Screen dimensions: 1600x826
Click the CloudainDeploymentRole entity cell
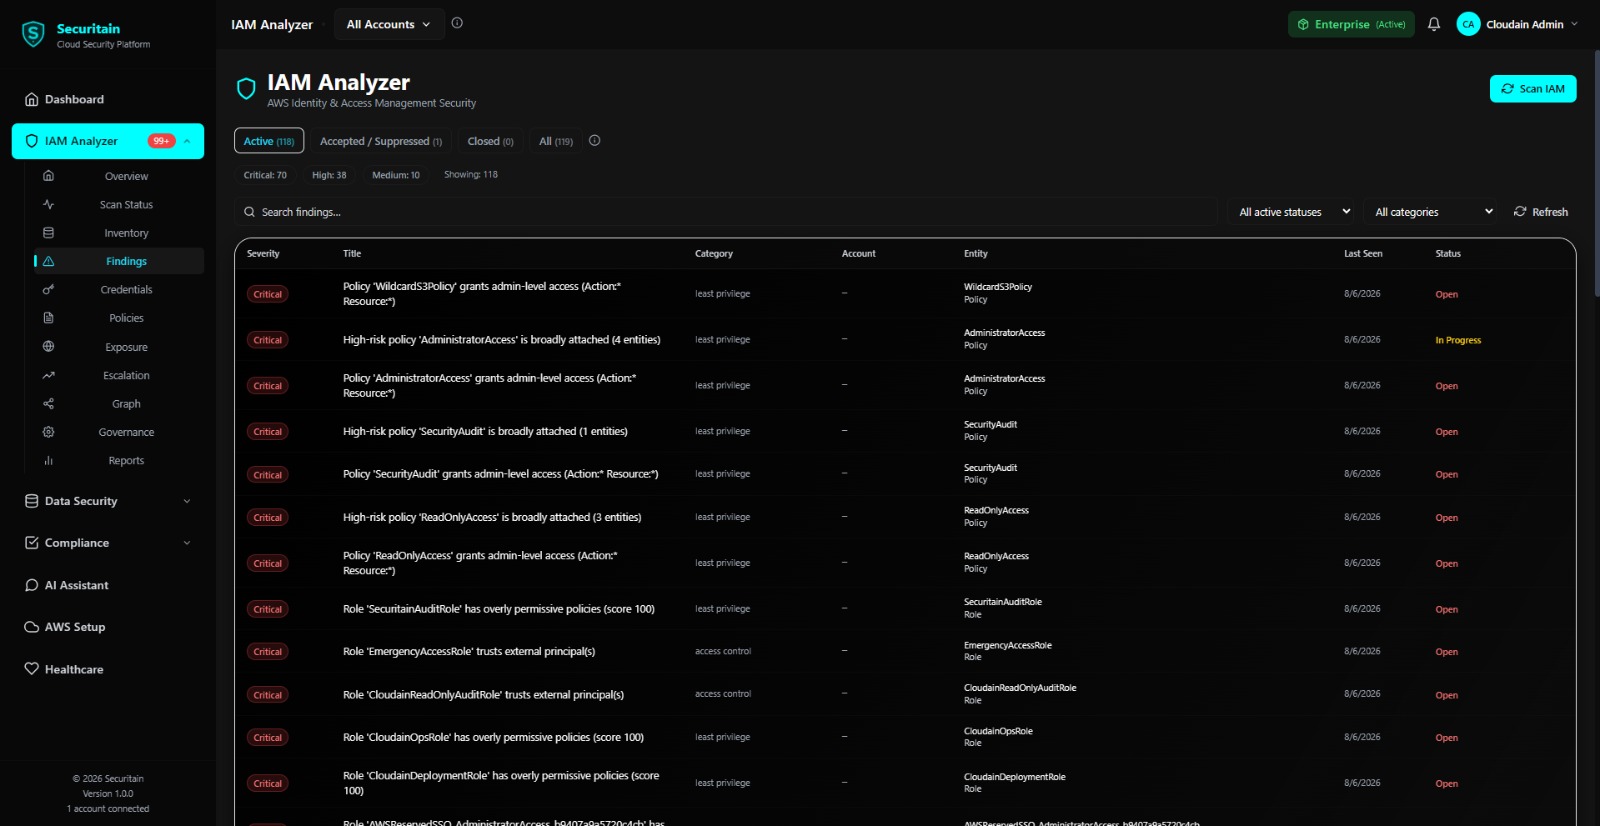tap(1015, 783)
